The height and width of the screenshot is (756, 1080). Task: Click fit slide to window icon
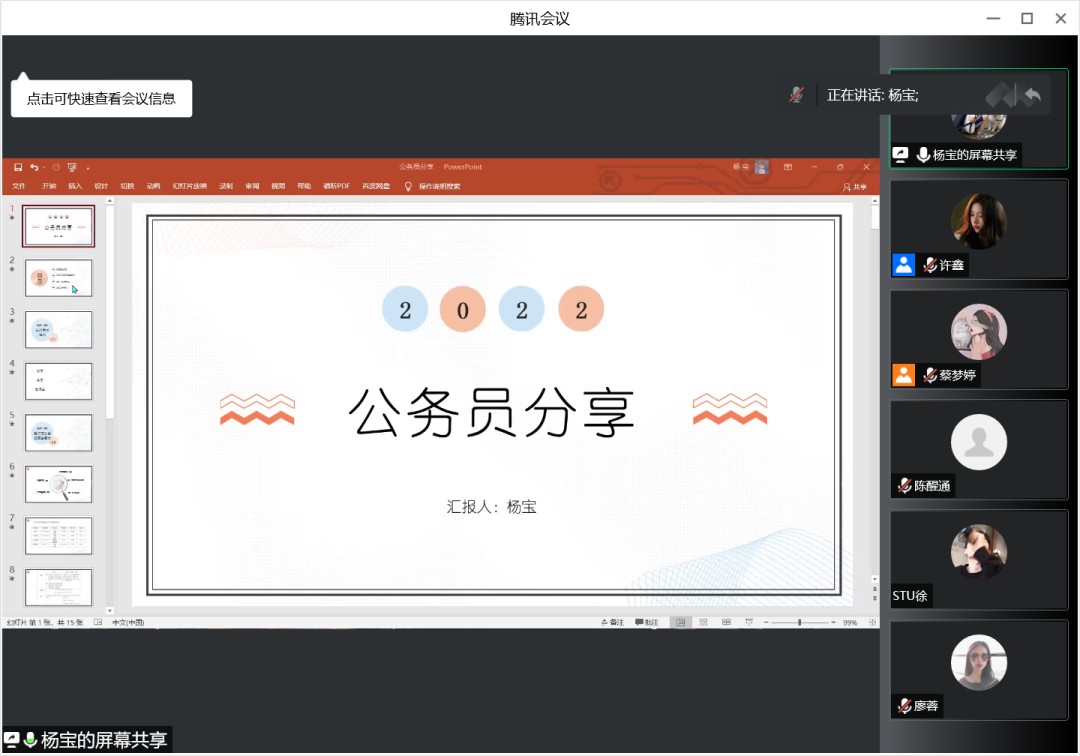(872, 622)
